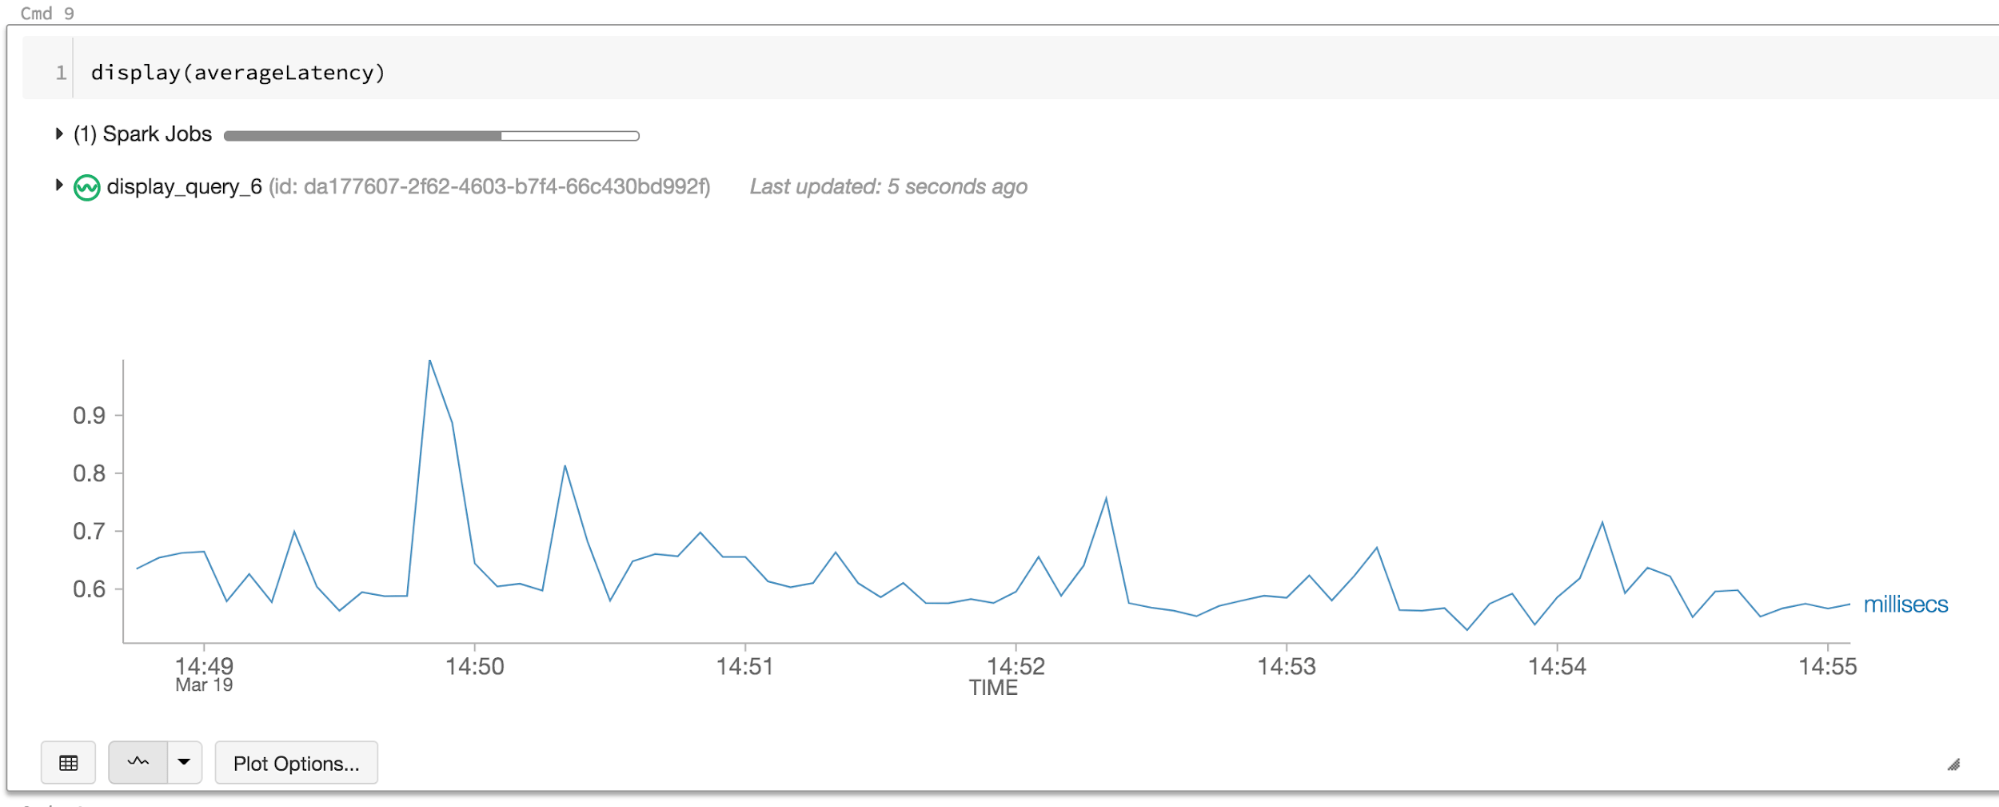Click line number 1 in the code gutter
Screen dimensions: 1999x807
[x=61, y=73]
